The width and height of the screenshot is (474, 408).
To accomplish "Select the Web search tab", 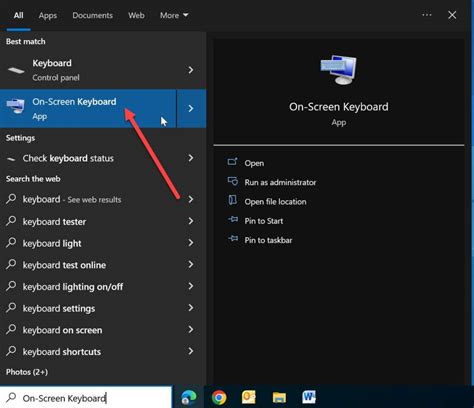I will pos(136,15).
